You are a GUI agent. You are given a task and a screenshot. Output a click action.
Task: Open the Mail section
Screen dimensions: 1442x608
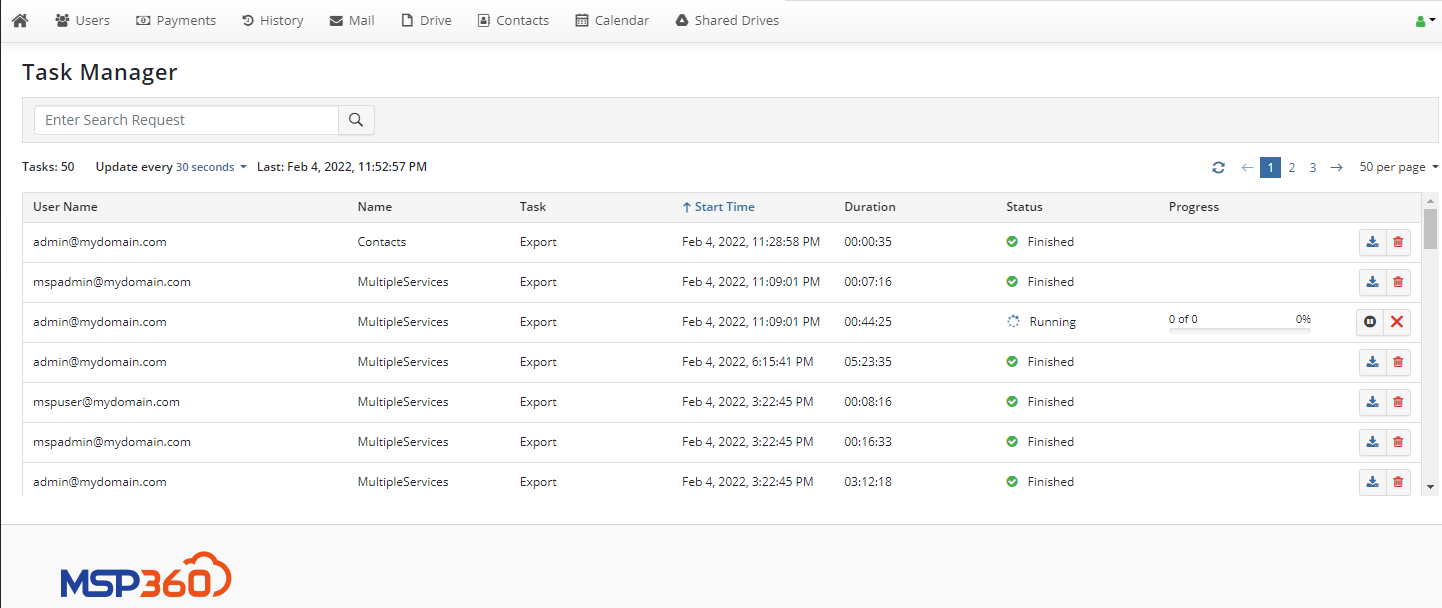(x=352, y=20)
